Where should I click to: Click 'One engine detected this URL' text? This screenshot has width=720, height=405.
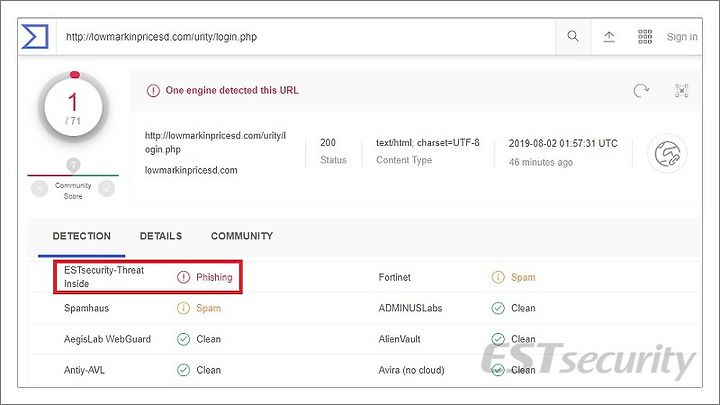coord(232,90)
